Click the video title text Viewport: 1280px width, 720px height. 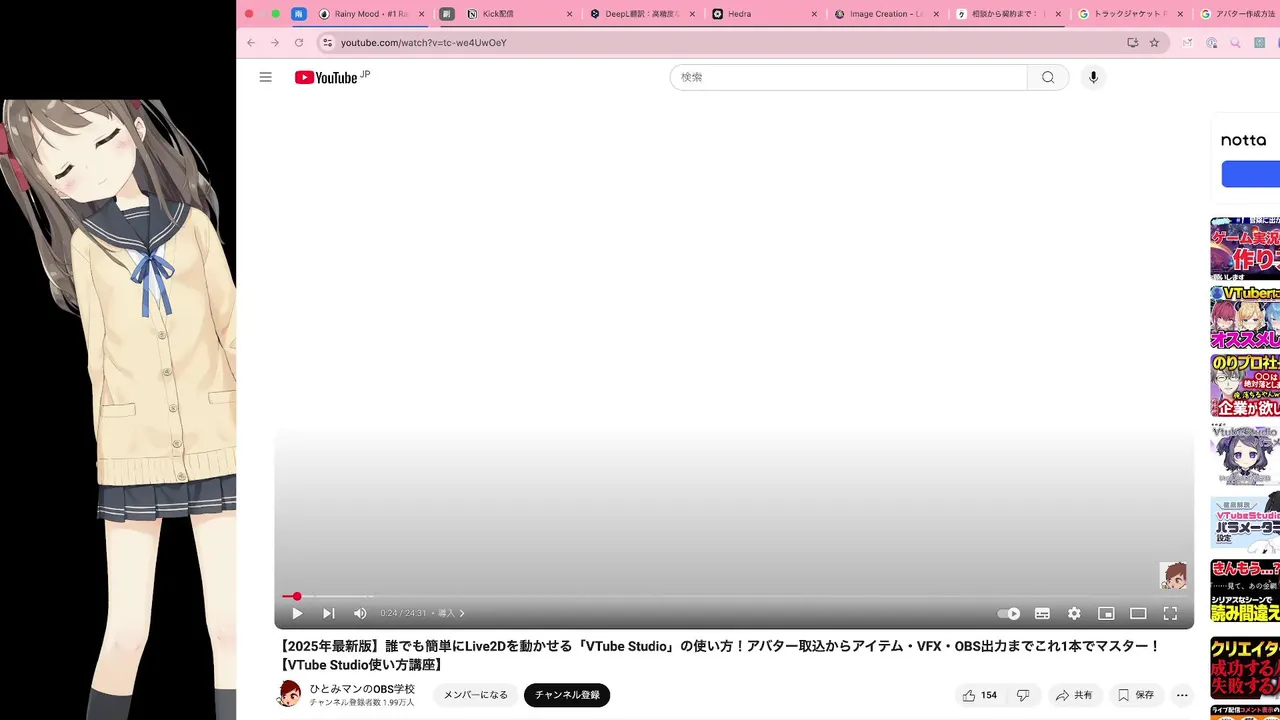719,655
